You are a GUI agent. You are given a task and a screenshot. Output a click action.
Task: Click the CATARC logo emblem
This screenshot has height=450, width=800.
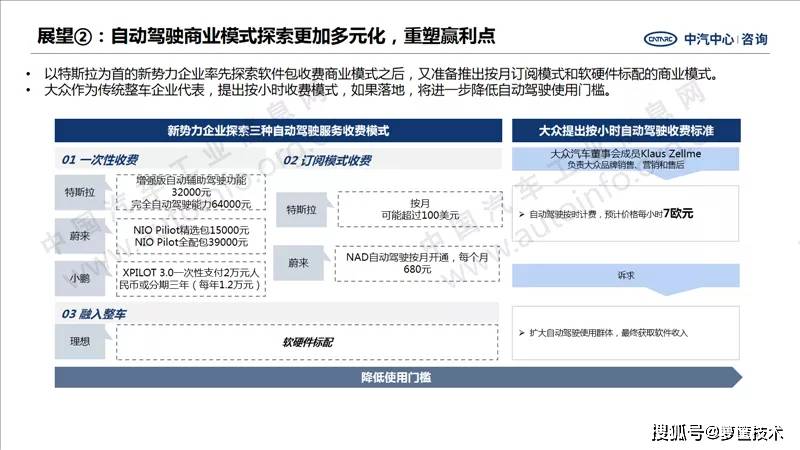click(660, 39)
